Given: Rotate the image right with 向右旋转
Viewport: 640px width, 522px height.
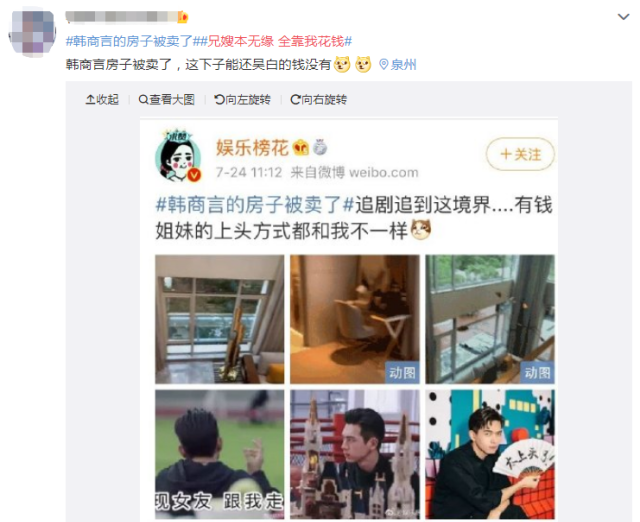Looking at the screenshot, I should [x=319, y=99].
